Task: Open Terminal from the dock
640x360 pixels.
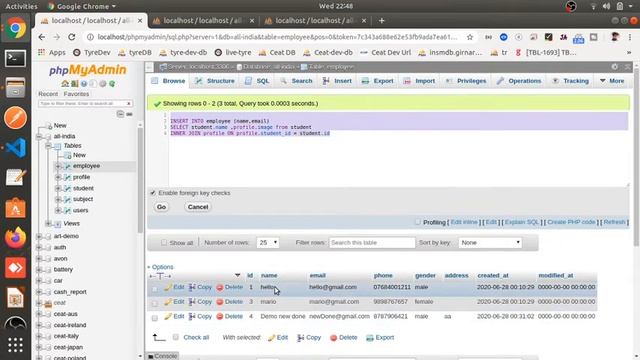Action: [x=16, y=58]
